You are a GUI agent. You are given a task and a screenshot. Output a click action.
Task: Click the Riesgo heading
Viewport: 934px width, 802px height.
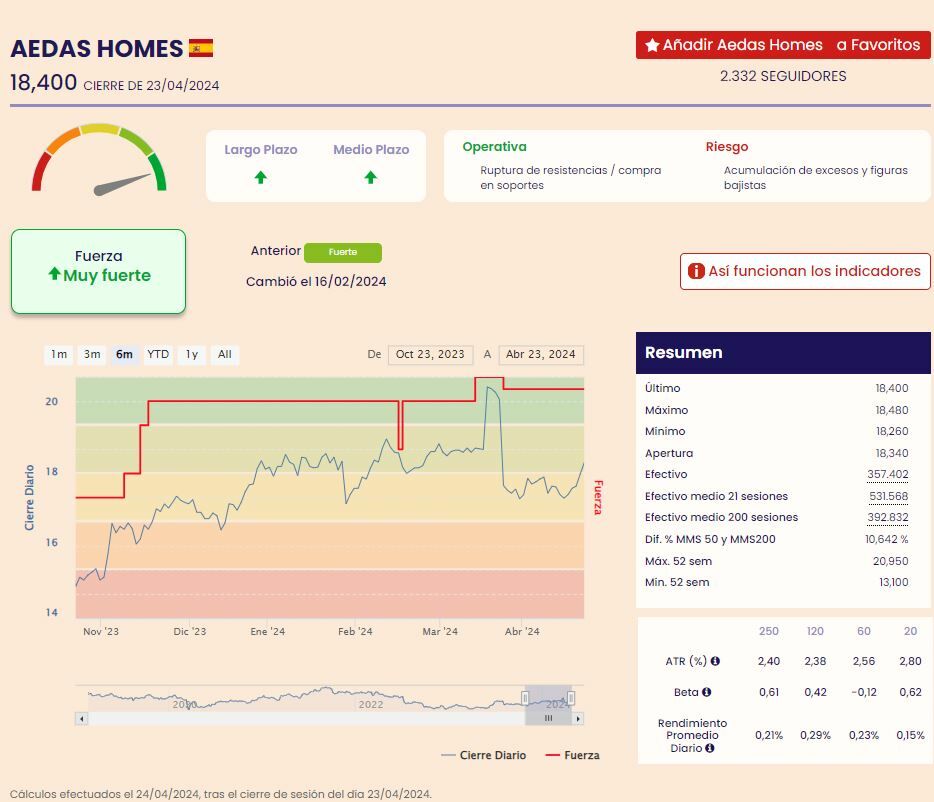[x=727, y=147]
